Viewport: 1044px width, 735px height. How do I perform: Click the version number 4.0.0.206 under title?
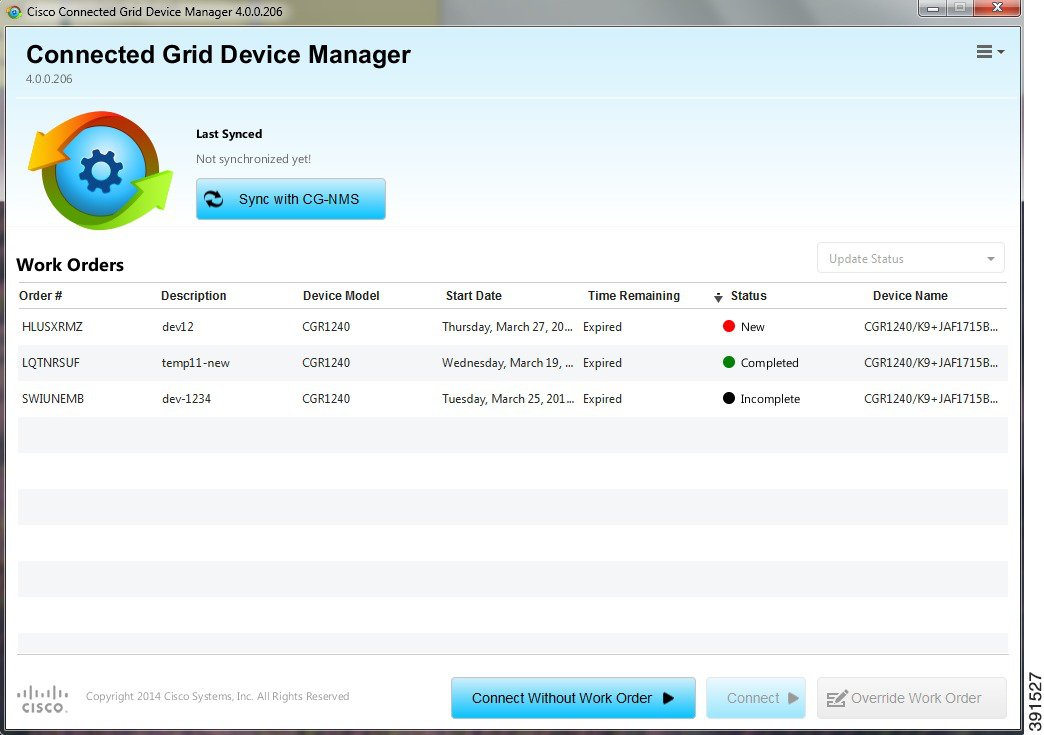[49, 79]
